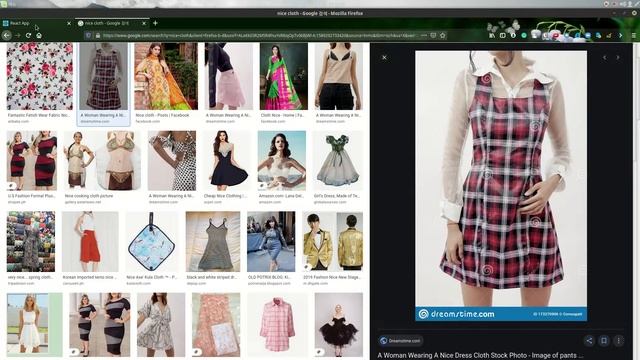Close the nice cloth Google tab

tap(144, 24)
